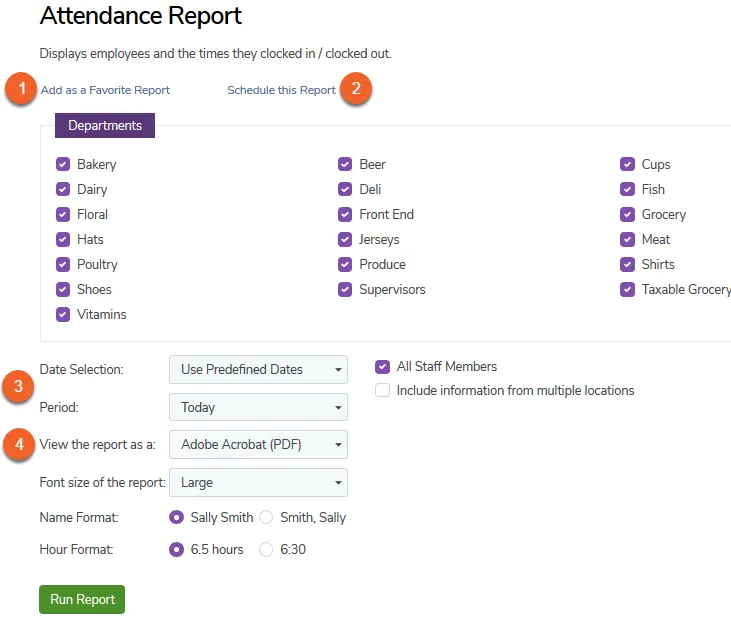Click the Hour Format label
This screenshot has width=731, height=617.
[76, 549]
